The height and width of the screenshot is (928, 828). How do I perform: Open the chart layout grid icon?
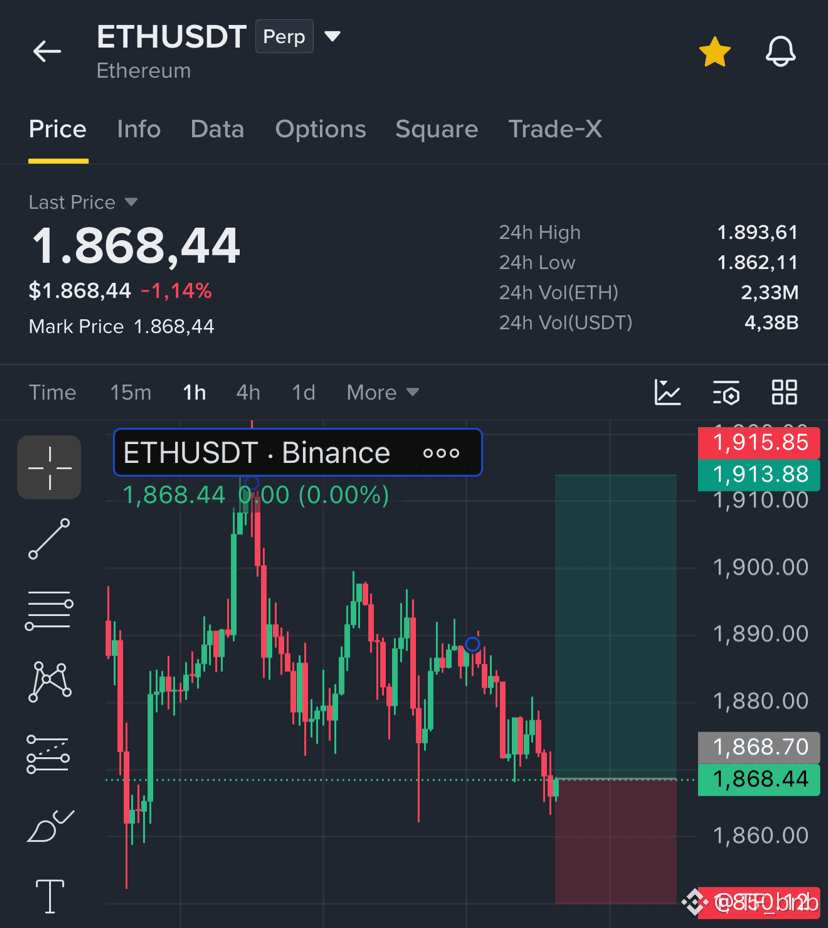[x=784, y=392]
